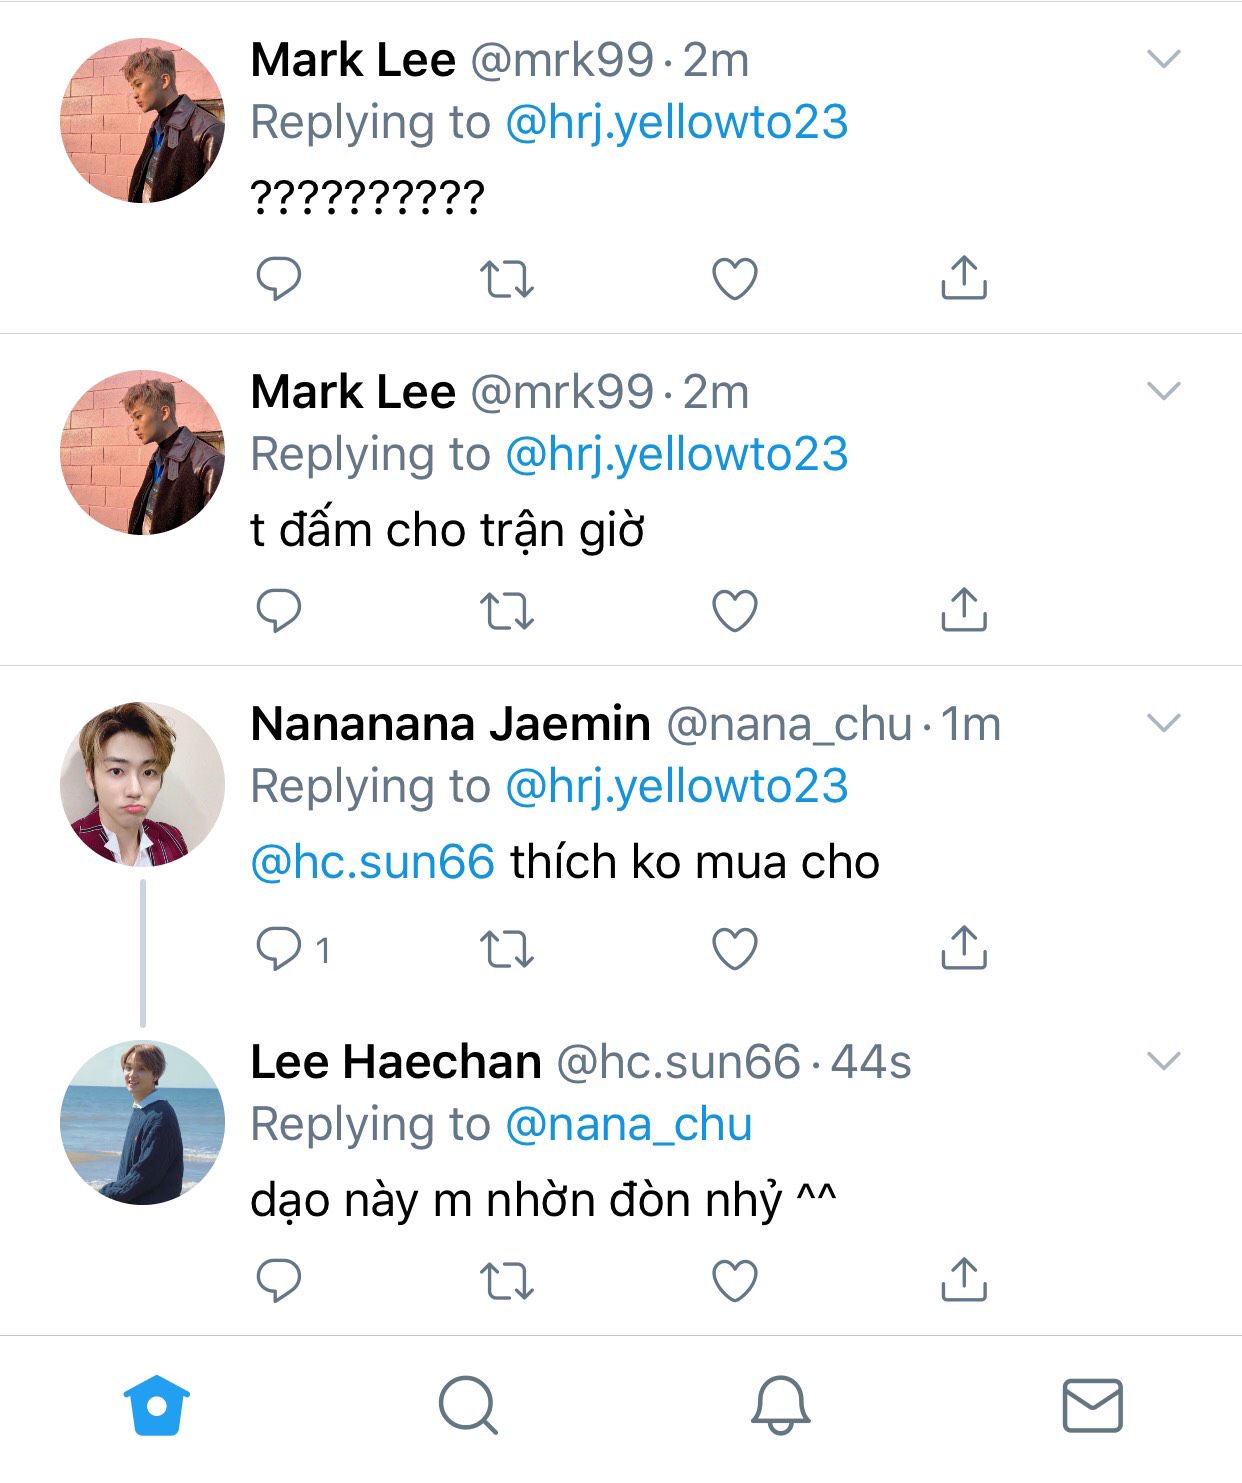
Task: Share Jaemin's tweet using the share icon
Action: (x=963, y=948)
